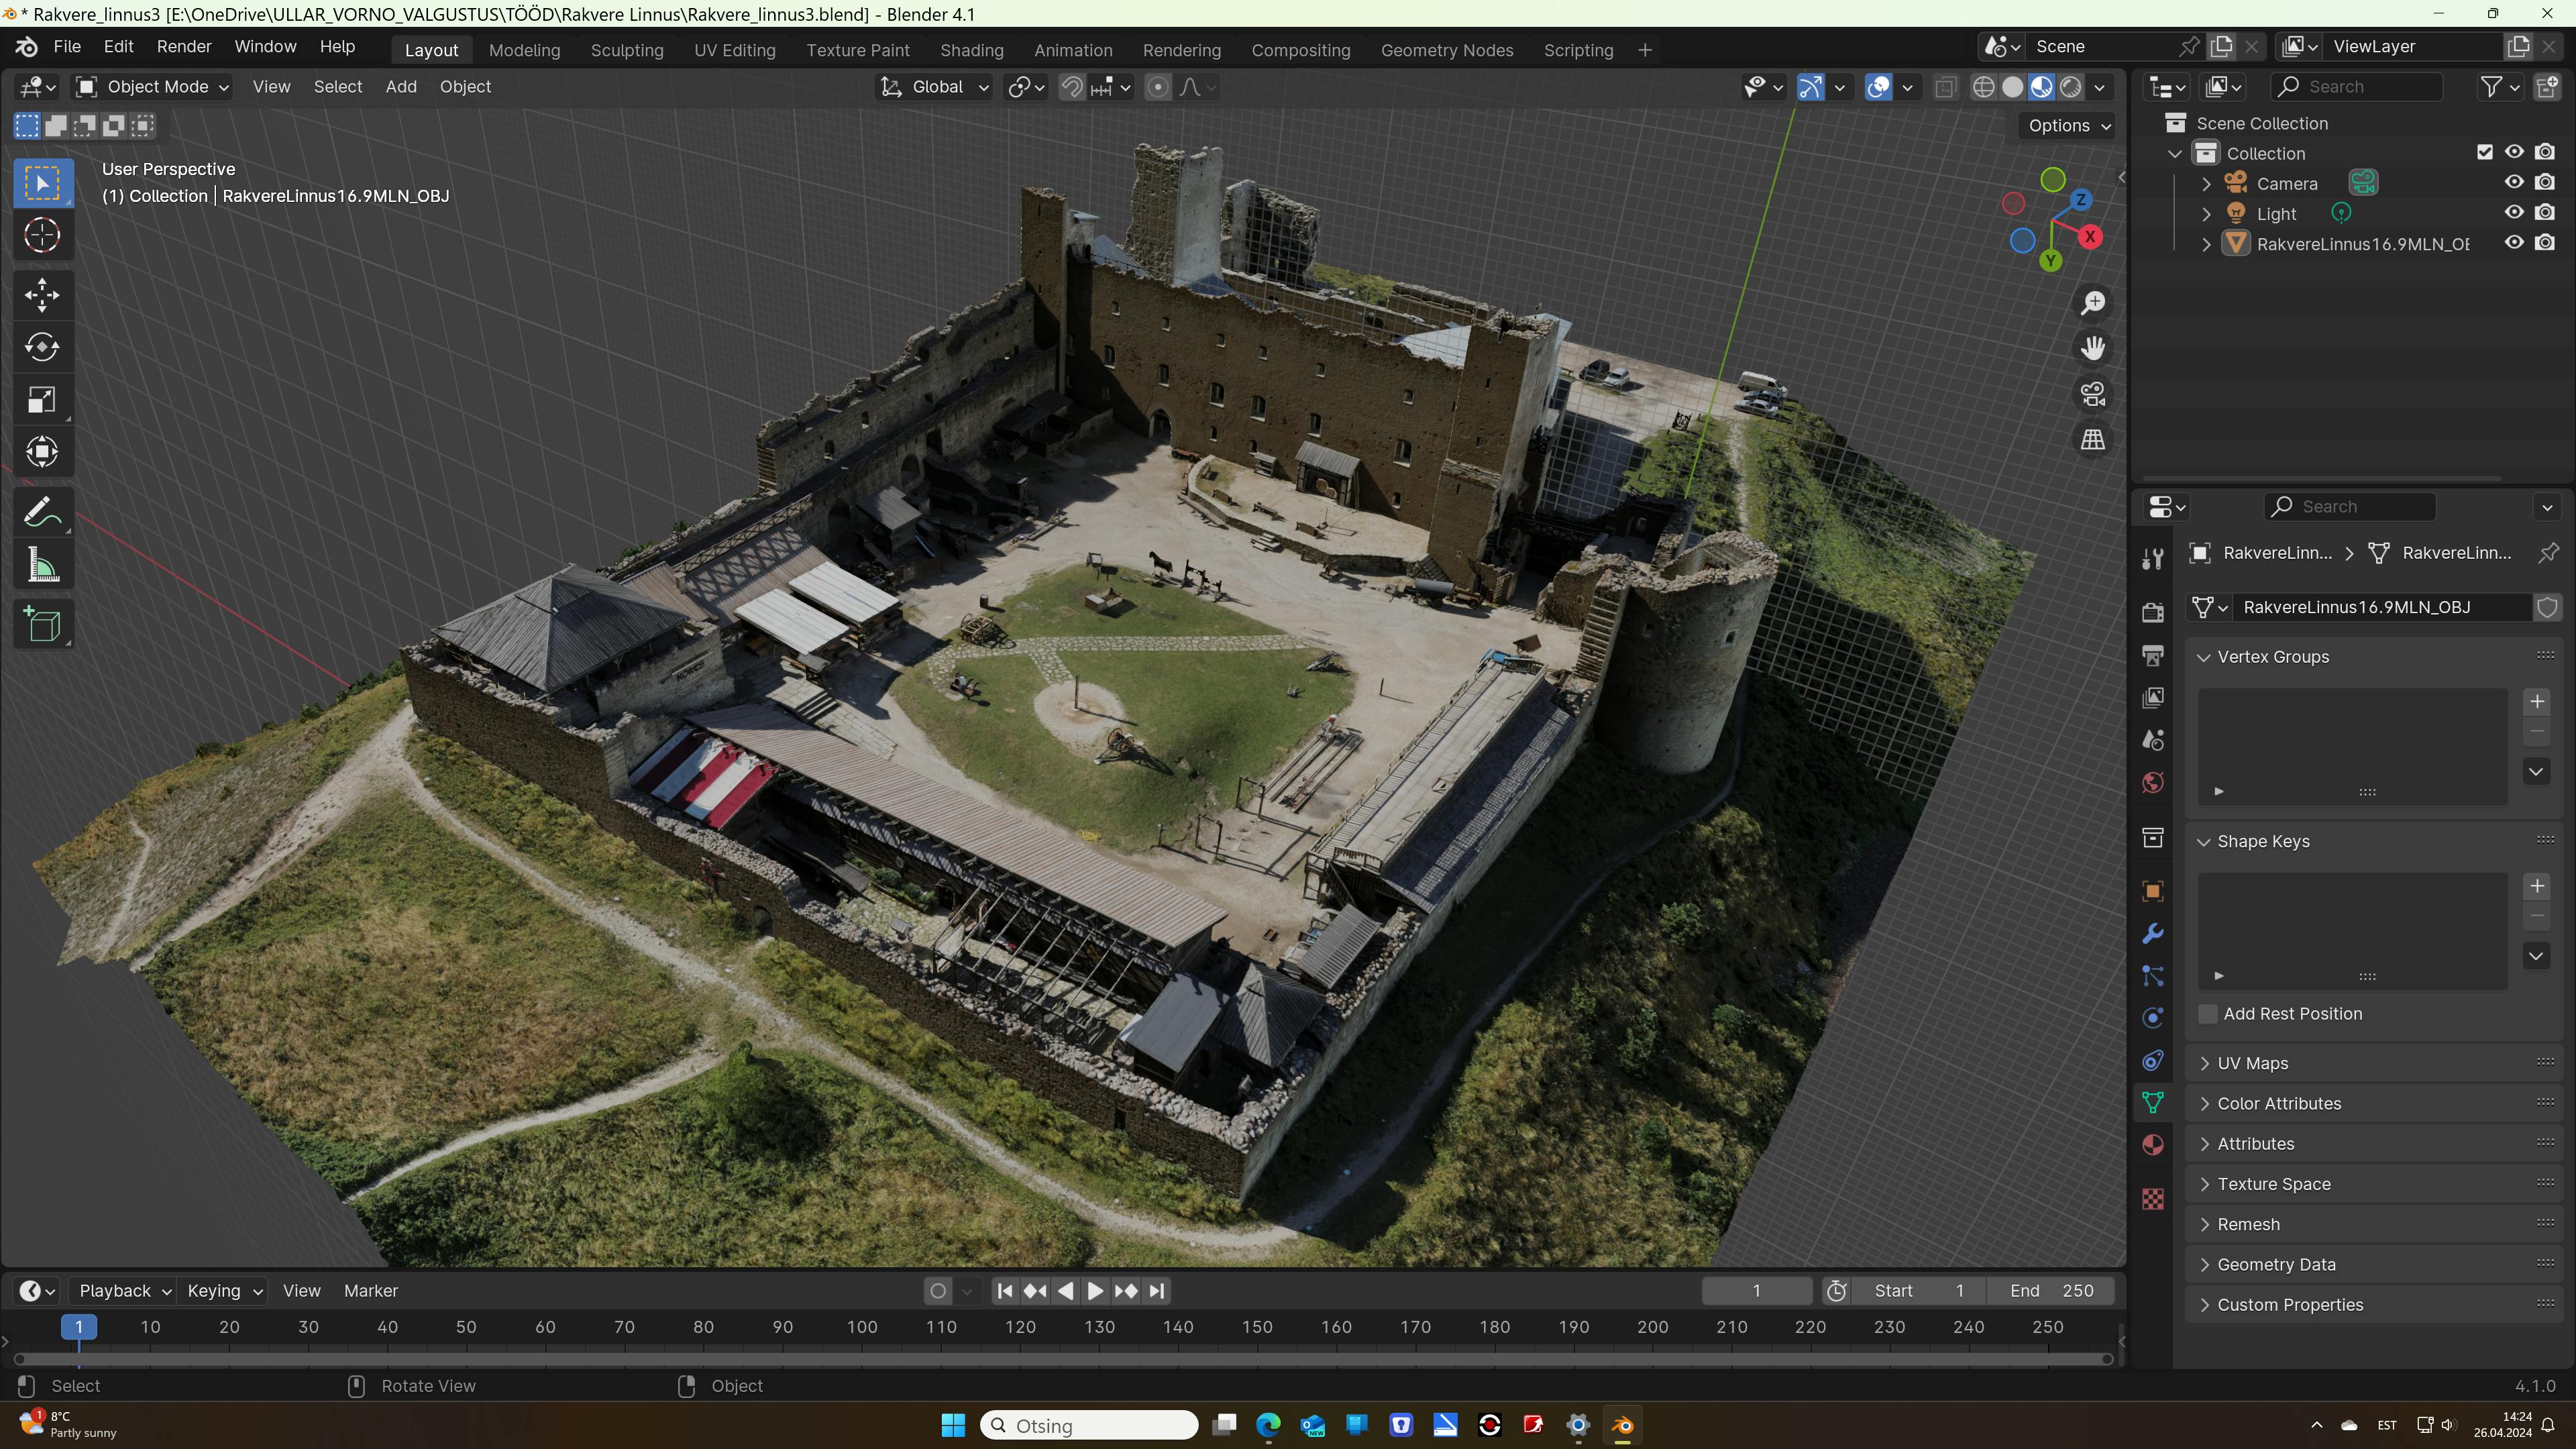Uncheck Collection exclude-from-view-layer checkbox
This screenshot has width=2576, height=1449.
(2484, 153)
